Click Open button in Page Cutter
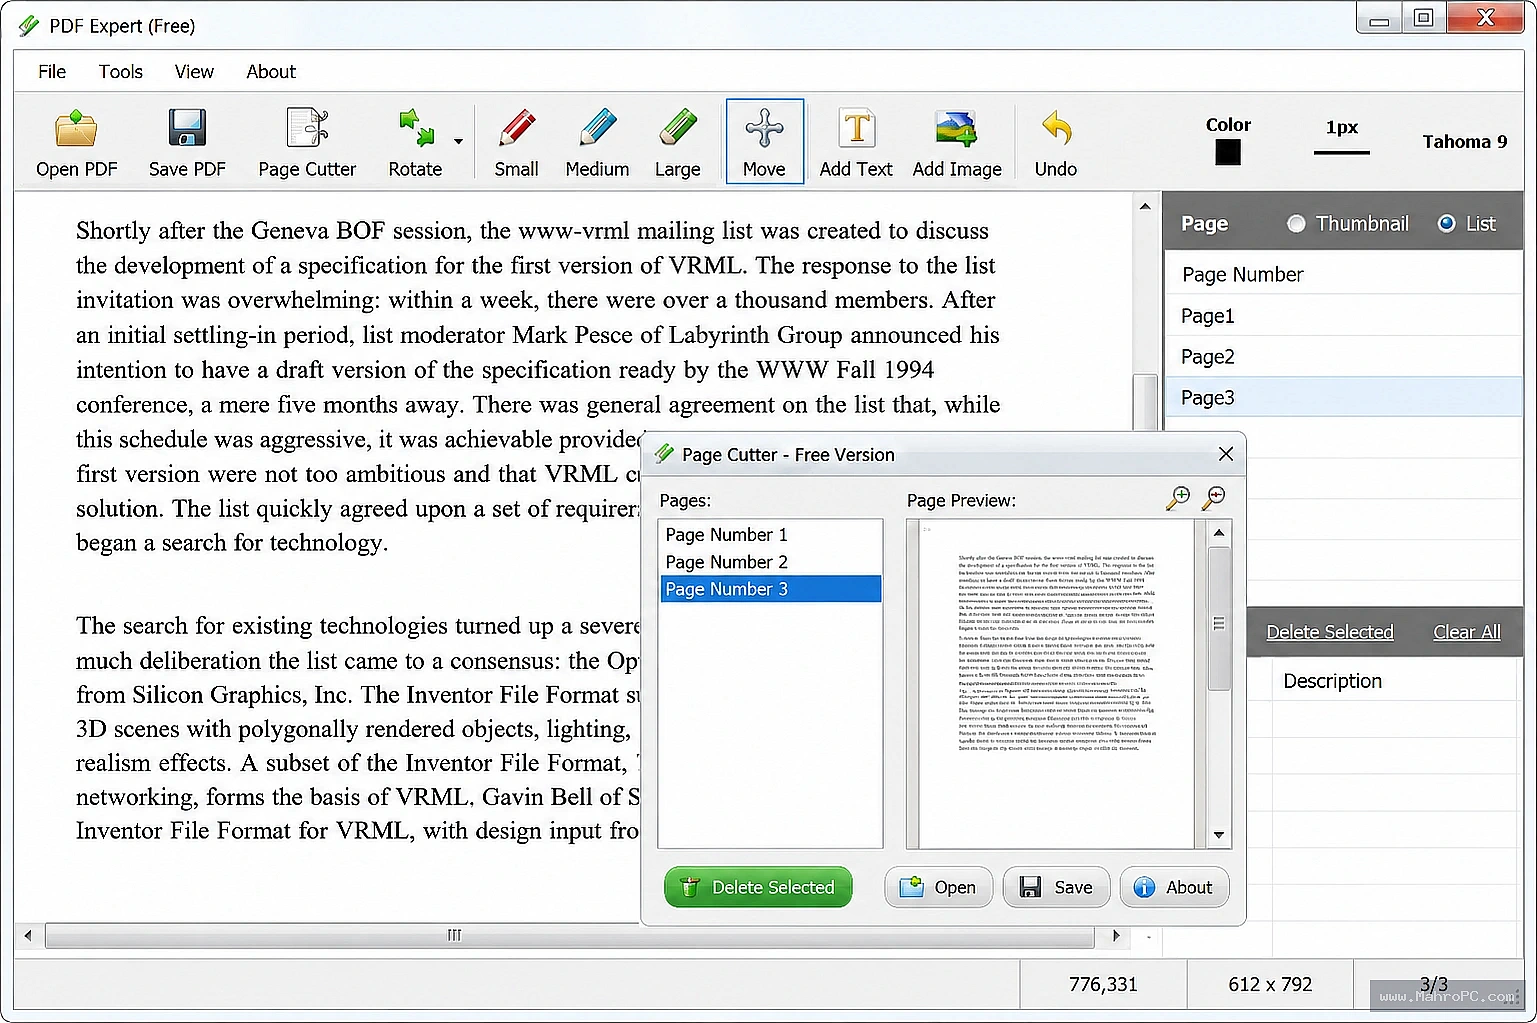1537x1023 pixels. 938,887
